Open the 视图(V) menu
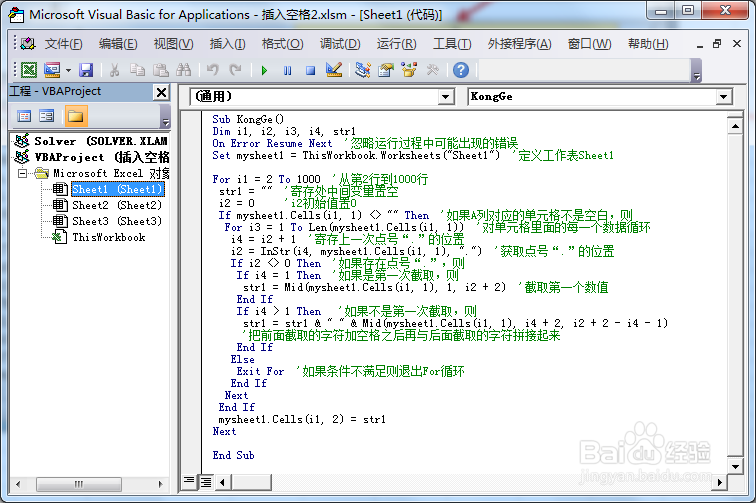756x503 pixels. pos(174,44)
